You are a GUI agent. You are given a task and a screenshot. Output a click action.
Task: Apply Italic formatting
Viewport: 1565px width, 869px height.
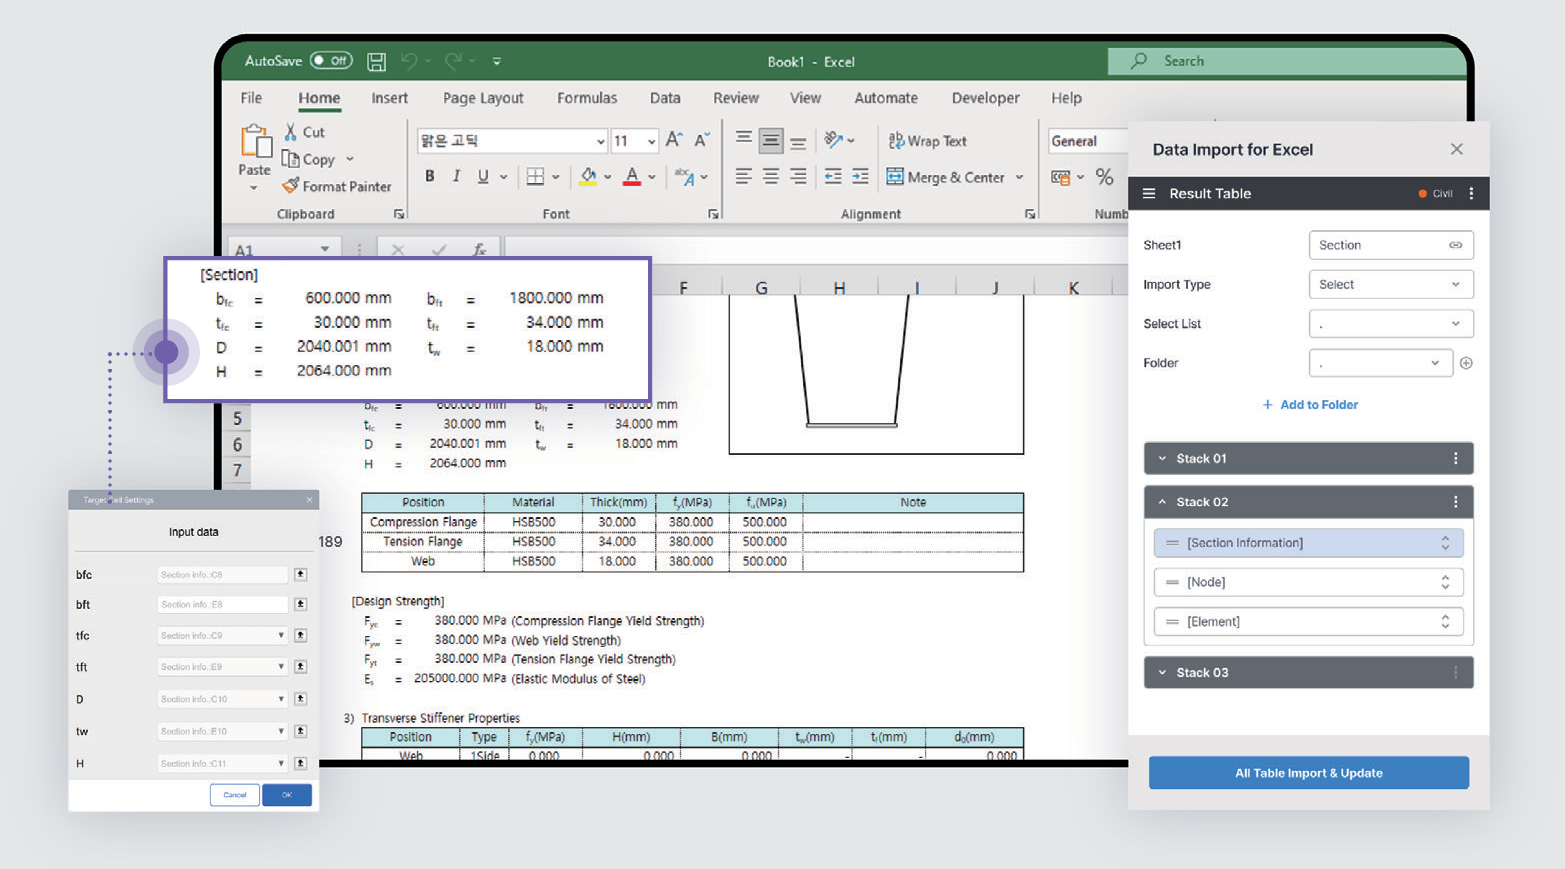[x=456, y=177]
